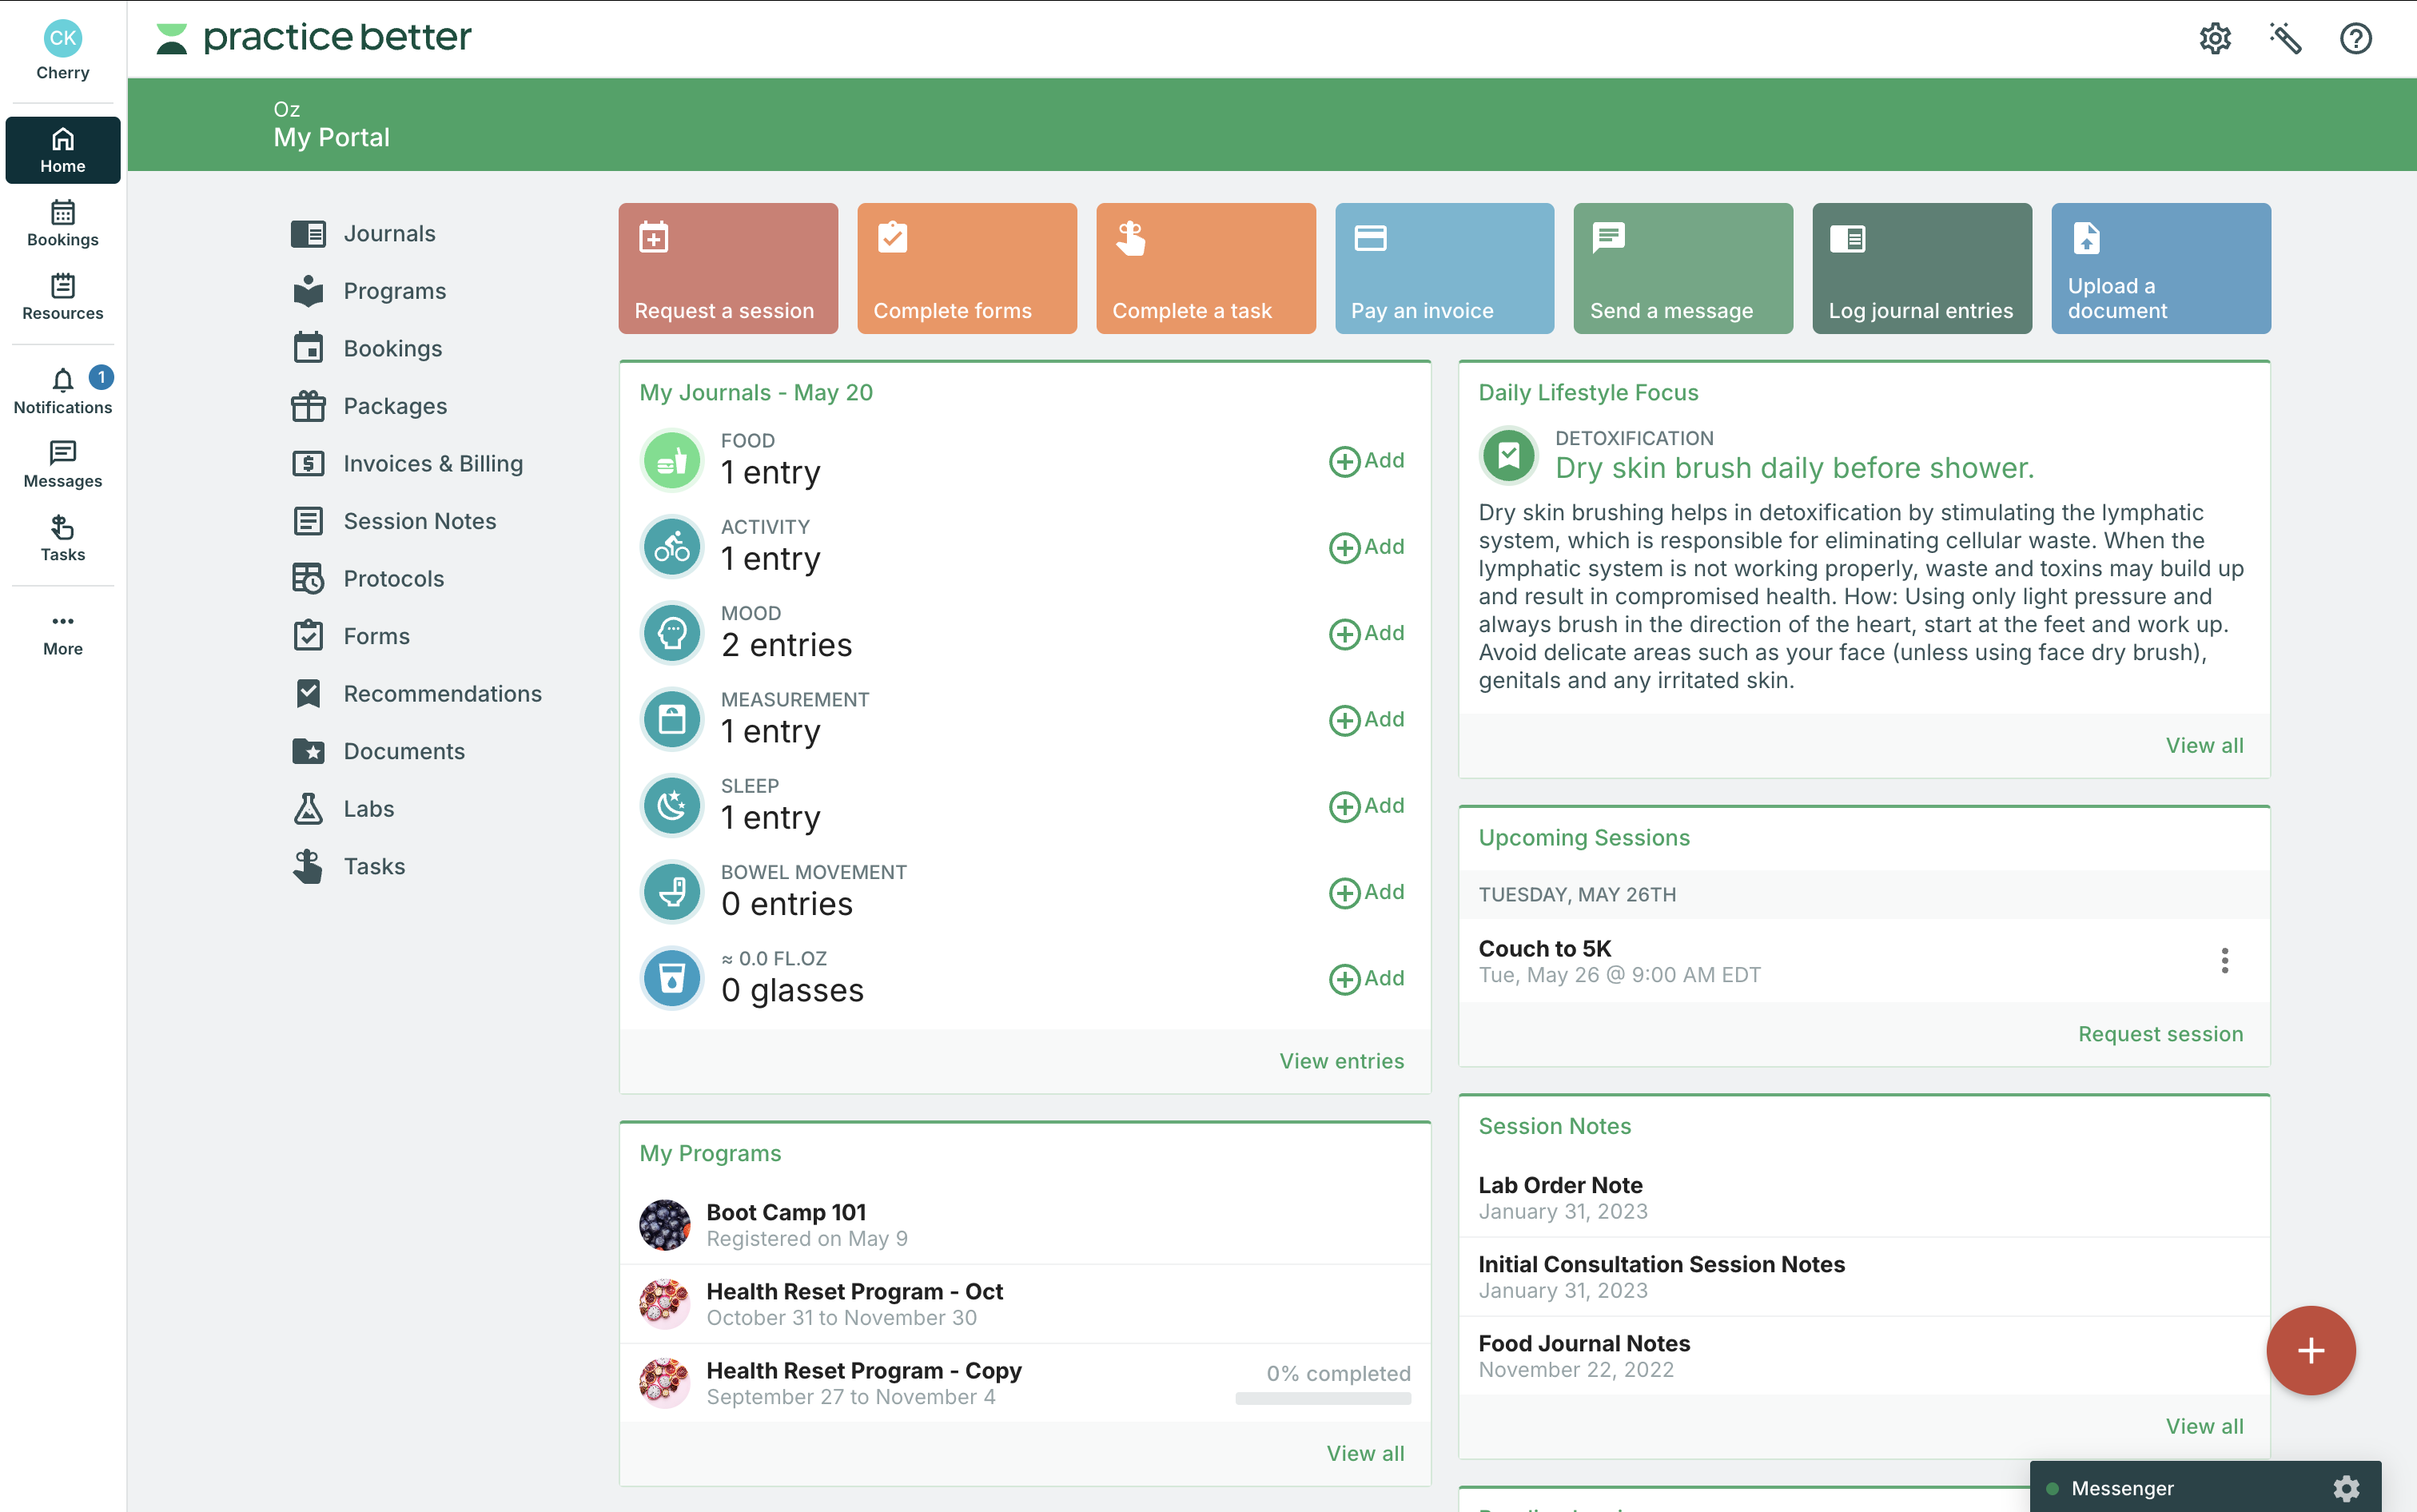
Task: Open the help question mark icon
Action: coord(2355,38)
